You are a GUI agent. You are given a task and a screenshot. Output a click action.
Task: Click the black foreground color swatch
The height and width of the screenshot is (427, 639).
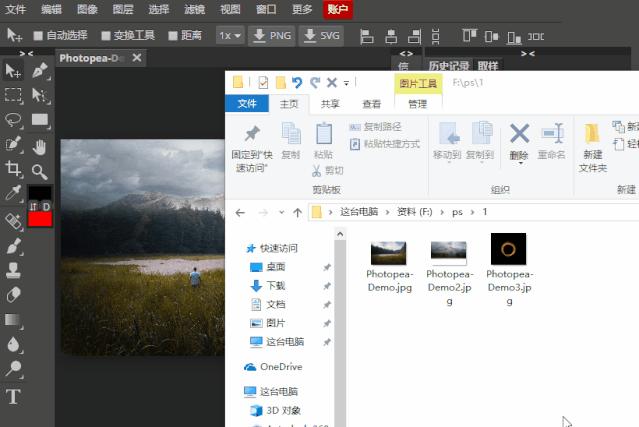point(40,193)
